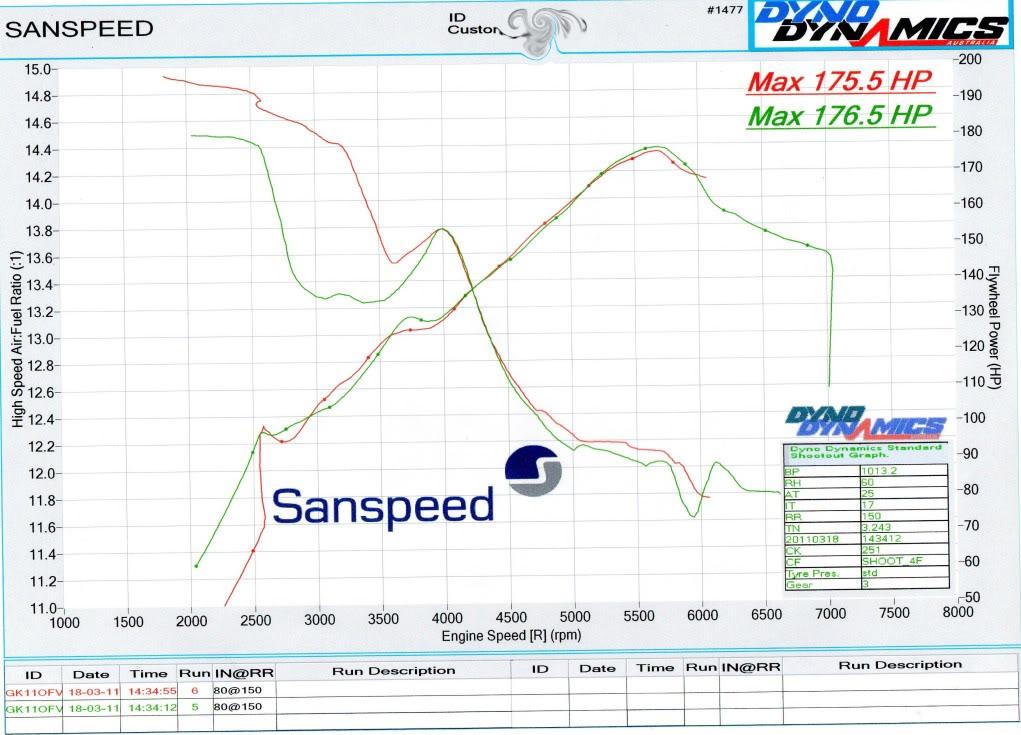Click the Dyno Dynamics logo above info box

(x=865, y=423)
